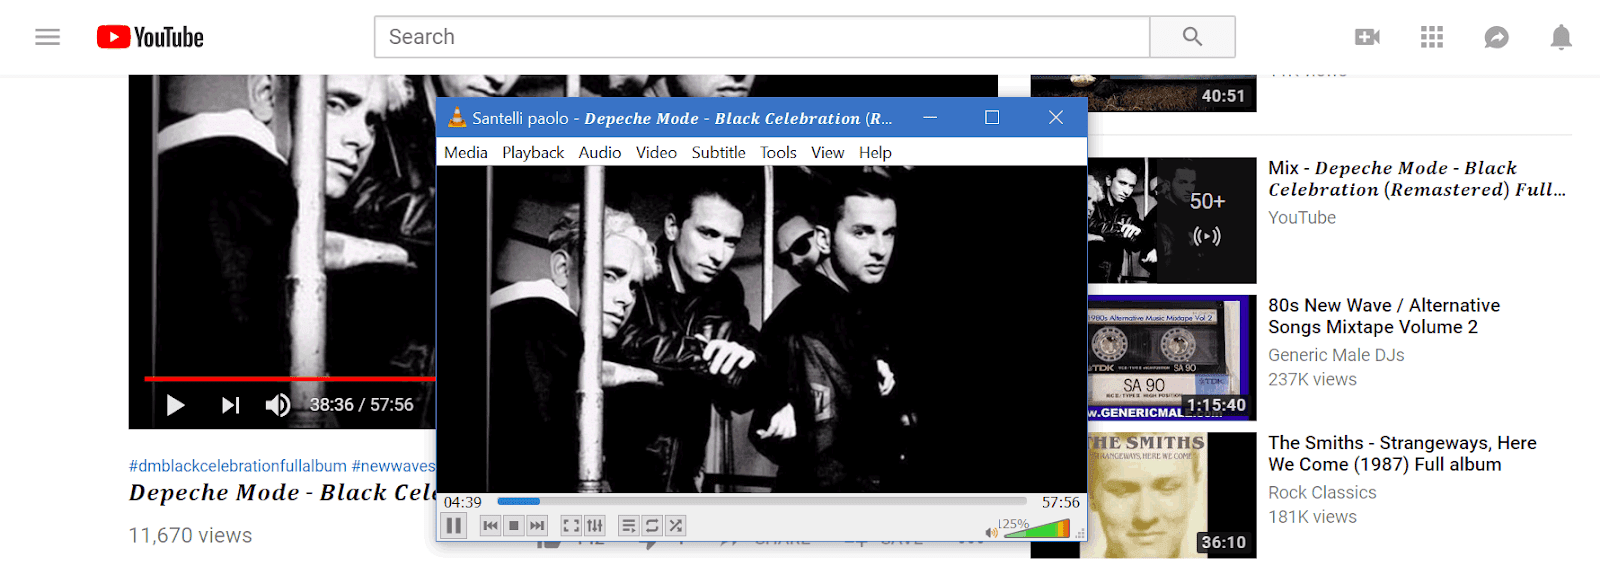Toggle VLC loop repeat mode

652,525
